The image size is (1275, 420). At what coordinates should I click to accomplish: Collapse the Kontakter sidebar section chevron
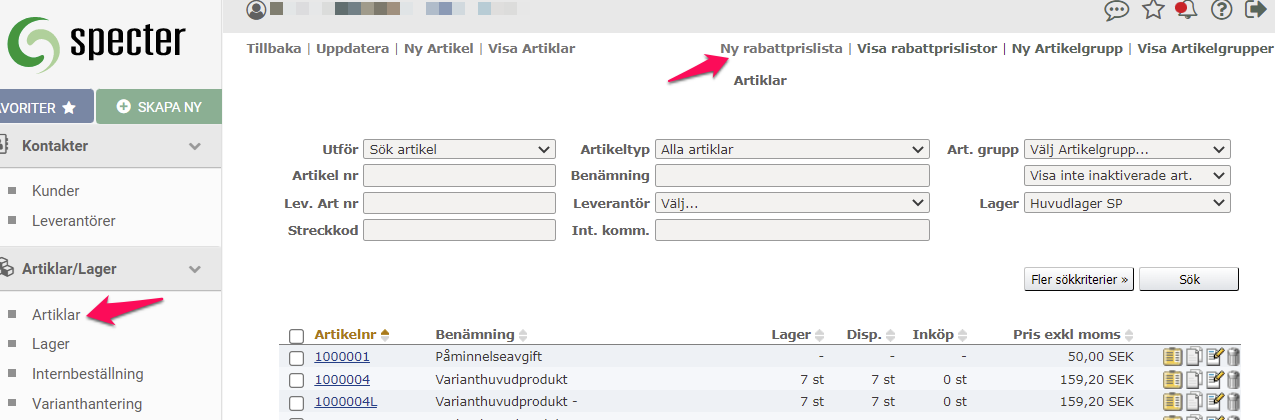[x=195, y=146]
